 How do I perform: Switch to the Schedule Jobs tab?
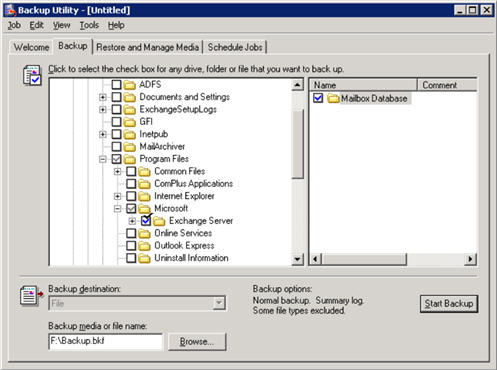click(235, 47)
